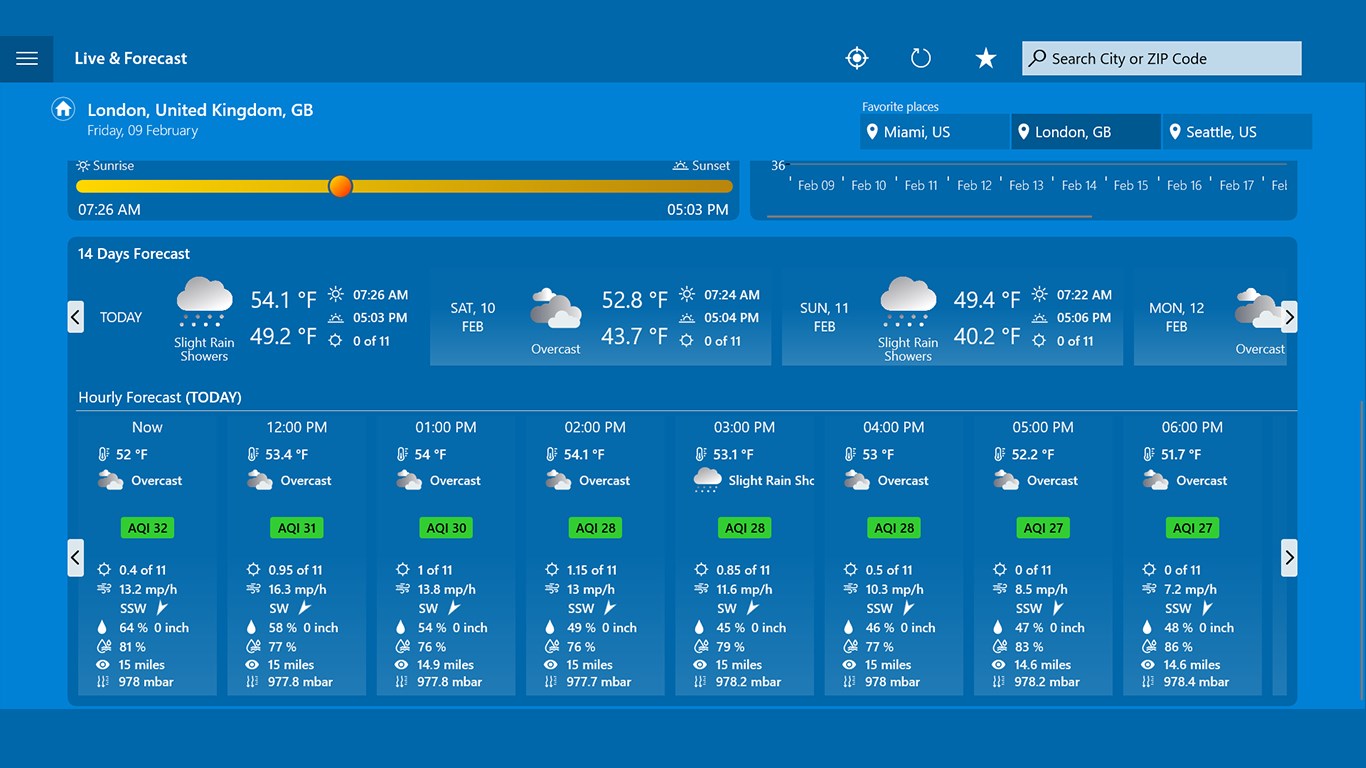This screenshot has height=768, width=1366.
Task: Select the London, GB favorite place
Action: click(1085, 131)
